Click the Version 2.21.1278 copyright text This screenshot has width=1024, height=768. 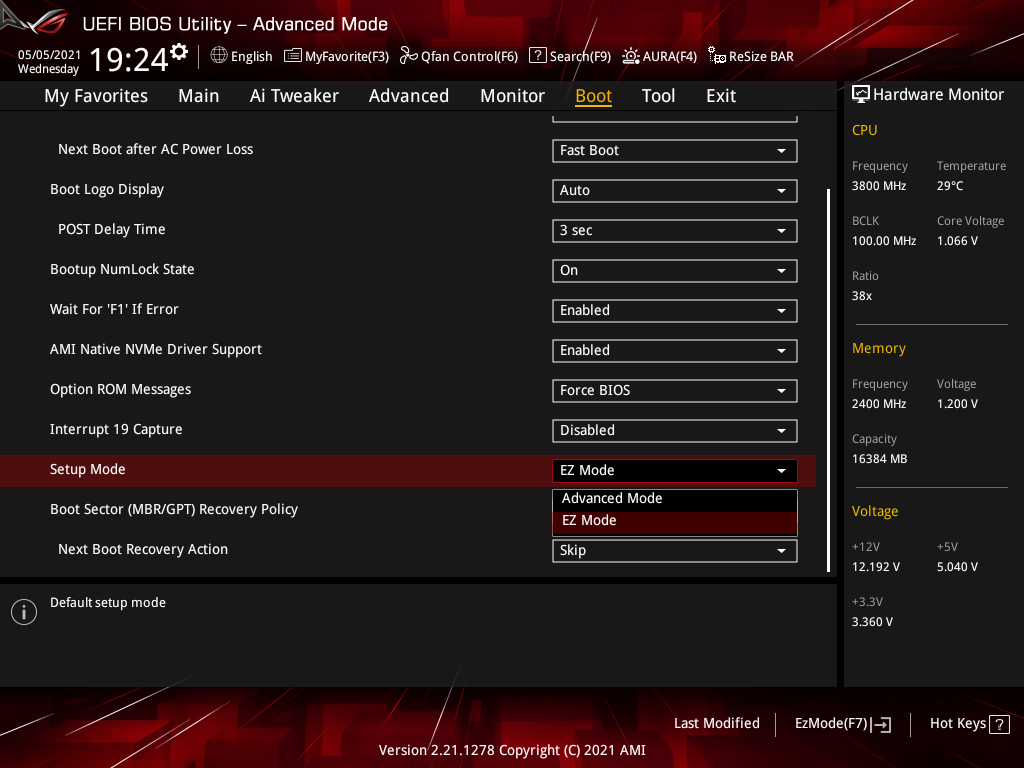point(512,750)
